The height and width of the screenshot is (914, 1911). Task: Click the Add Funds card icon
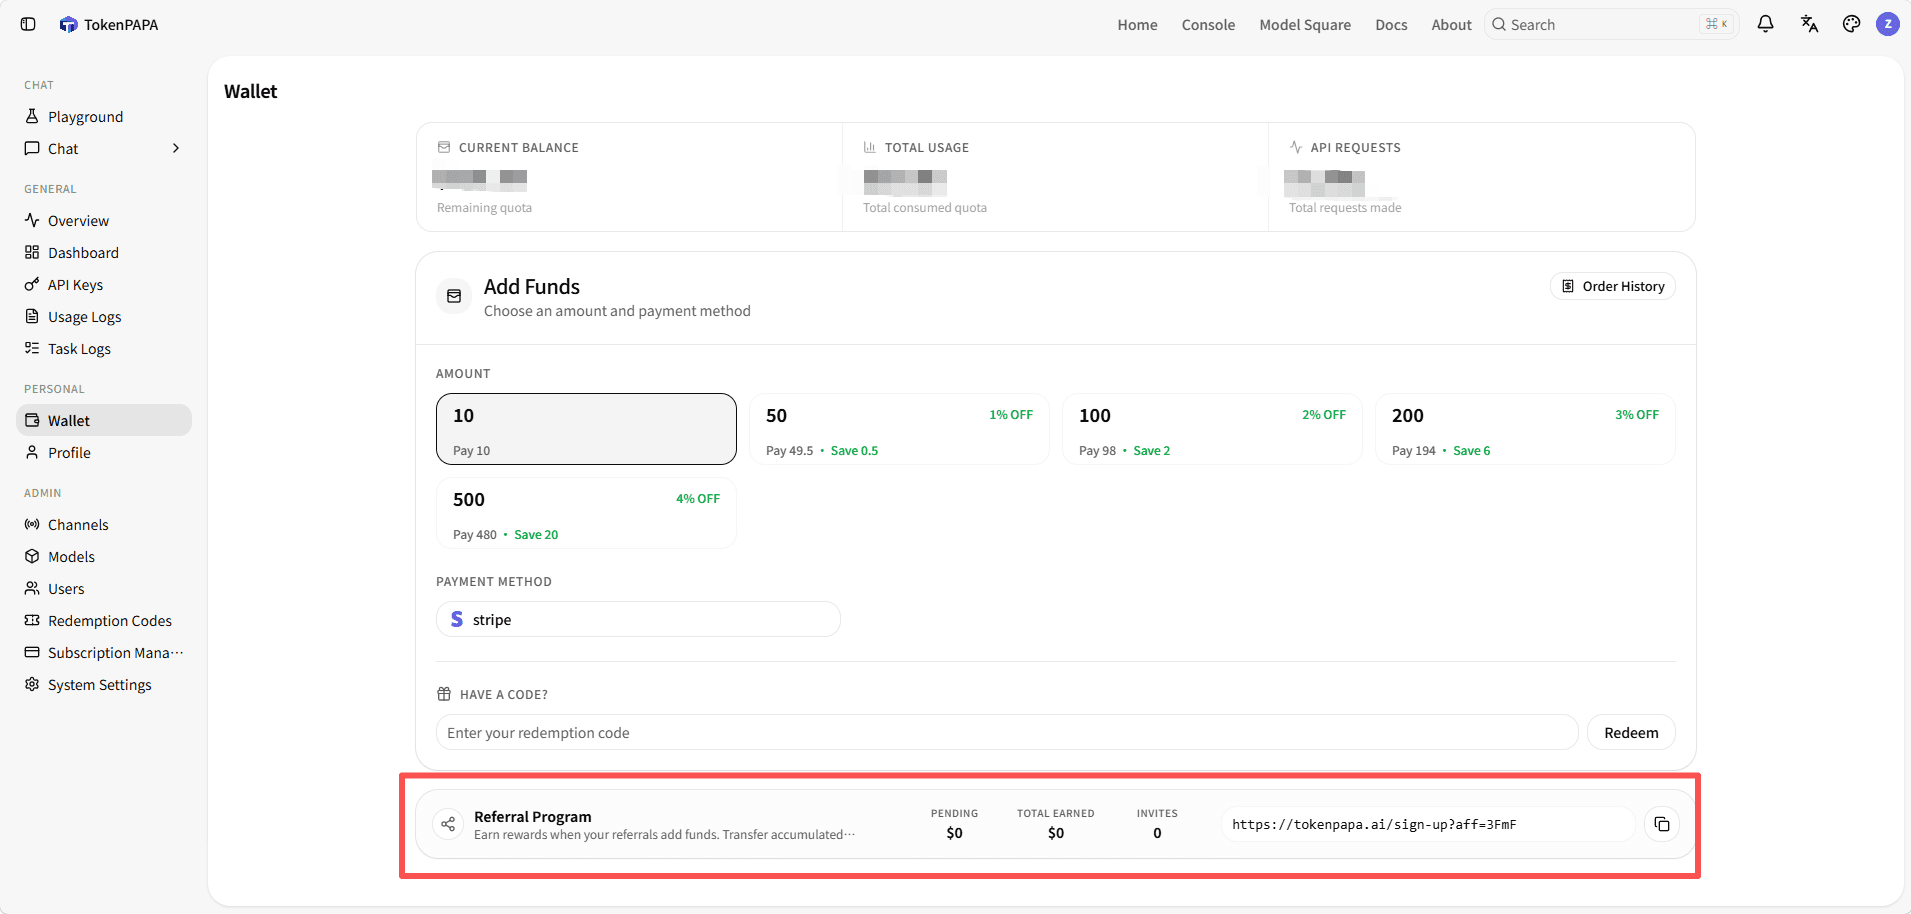point(454,296)
